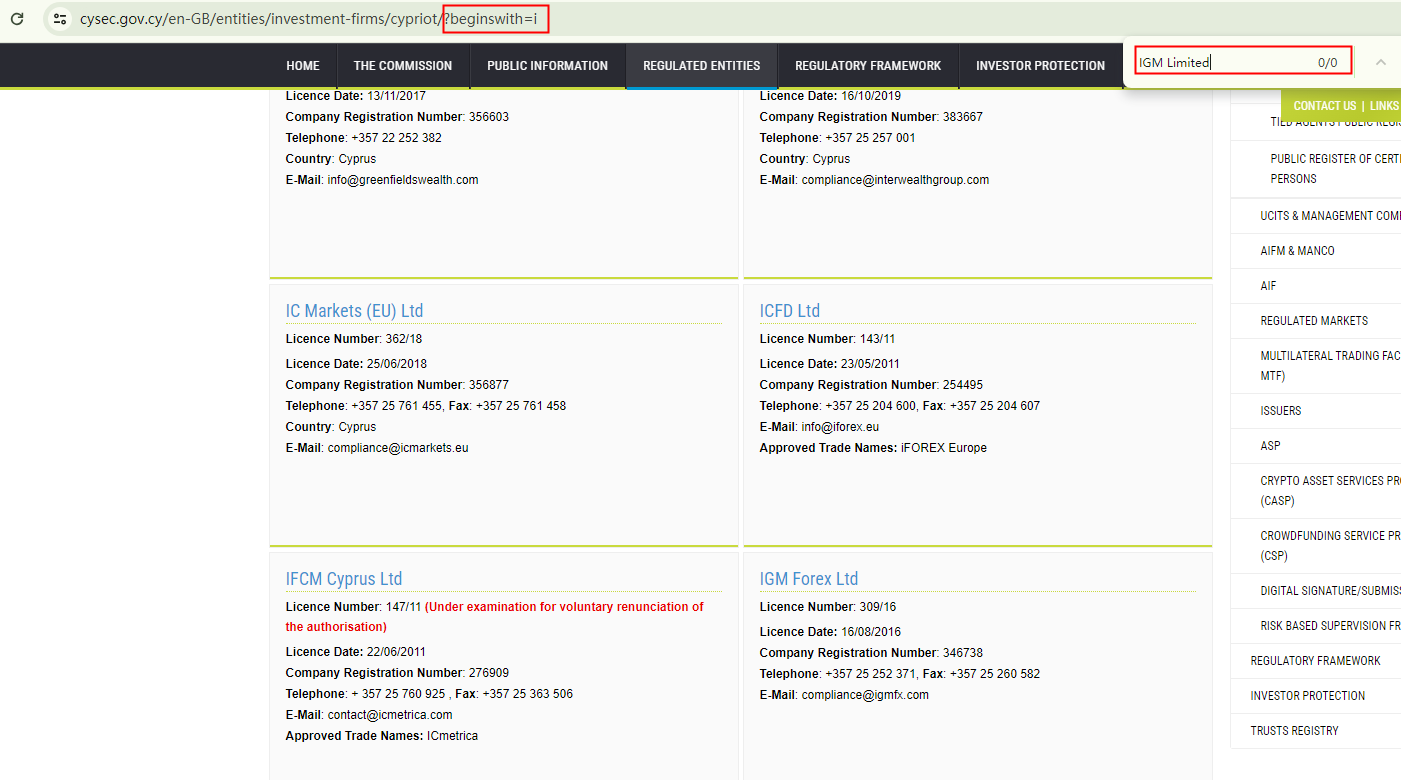Viewport: 1401px width, 780px height.
Task: Open the IGM Forex Ltd entity link
Action: pos(808,579)
